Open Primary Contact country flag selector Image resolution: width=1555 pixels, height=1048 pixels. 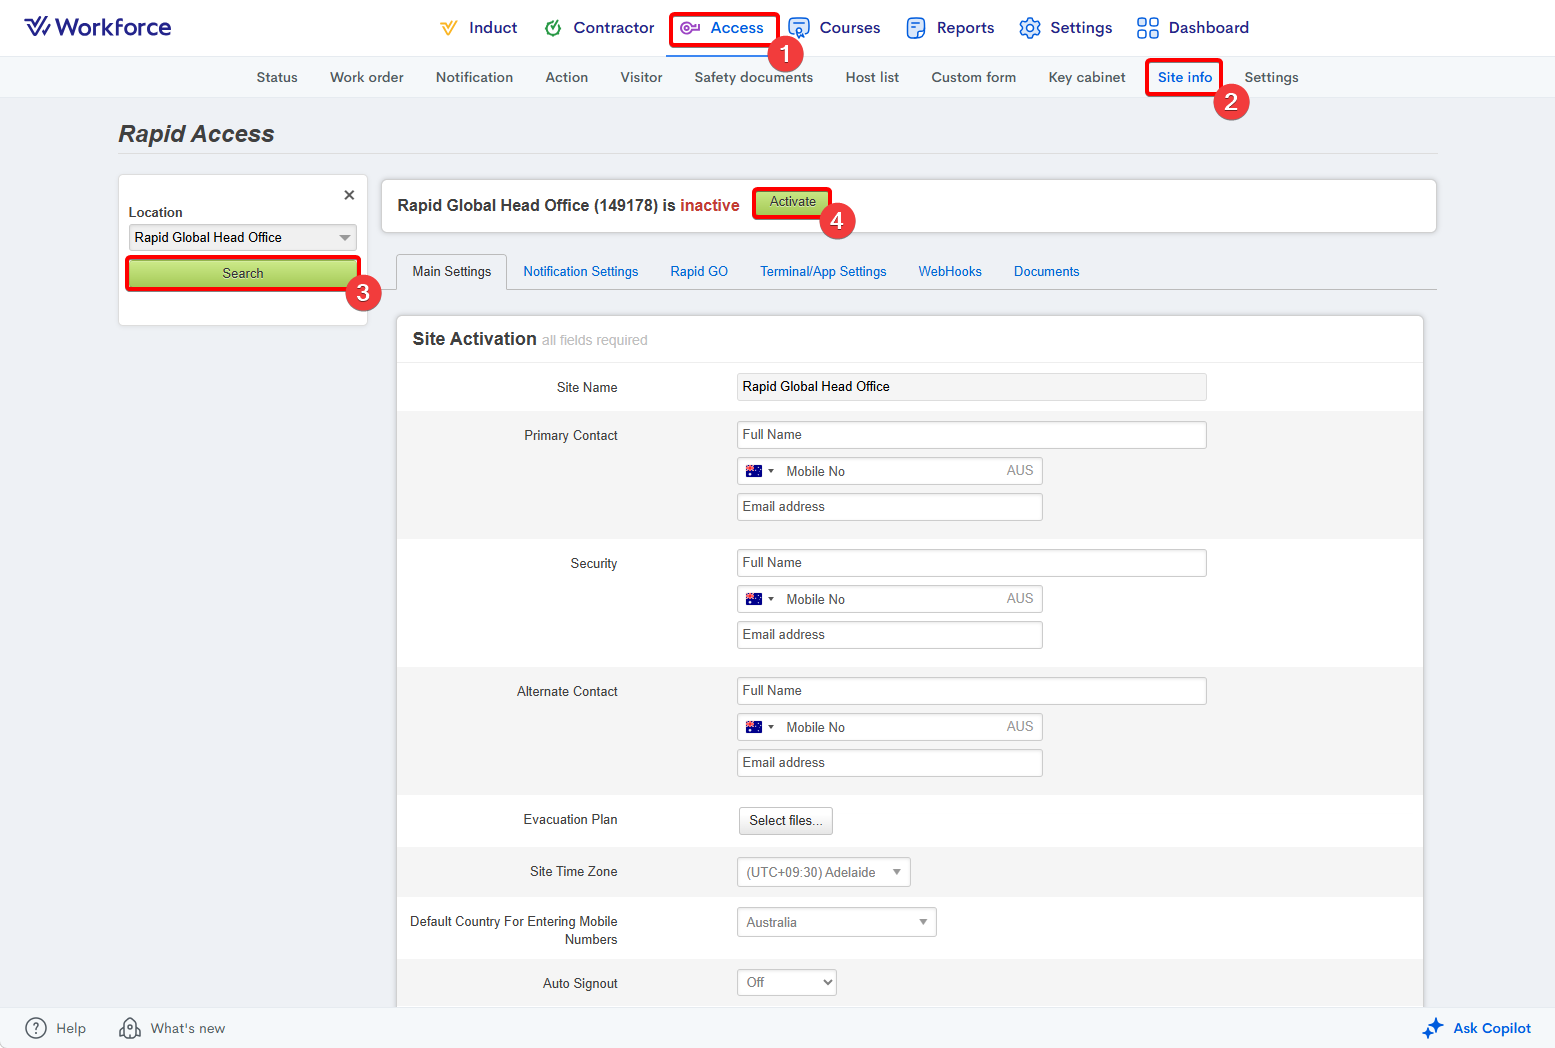(x=760, y=471)
